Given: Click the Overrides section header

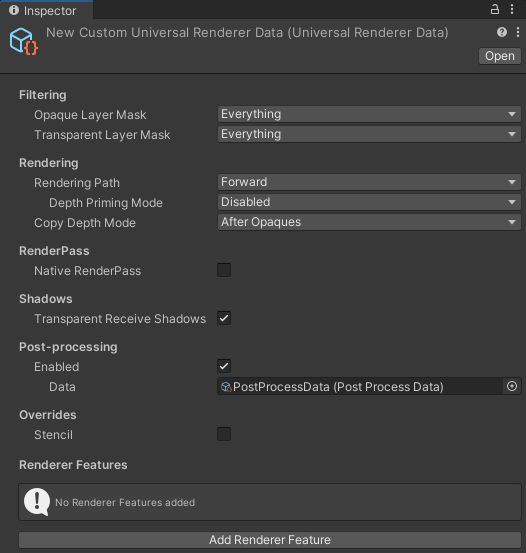Looking at the screenshot, I should 48,415.
